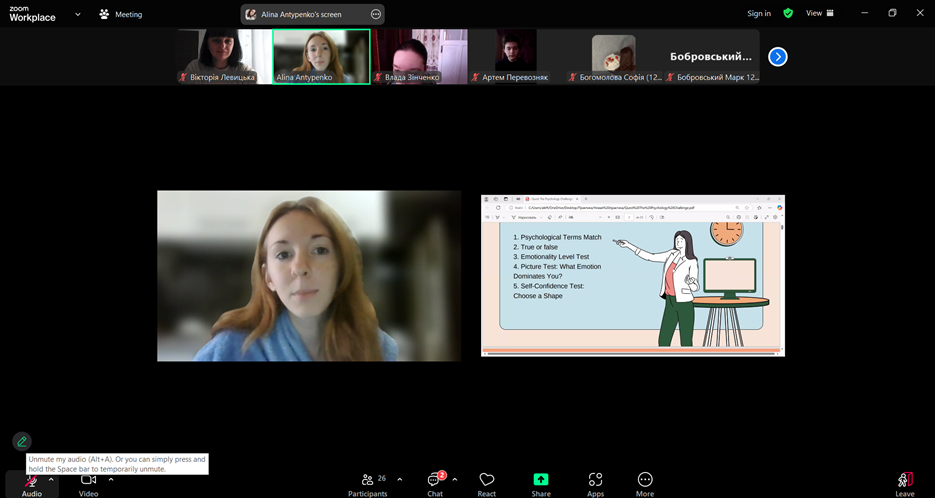Open the Zoom Workplace dropdown arrow
The height and width of the screenshot is (498, 935).
coord(78,14)
